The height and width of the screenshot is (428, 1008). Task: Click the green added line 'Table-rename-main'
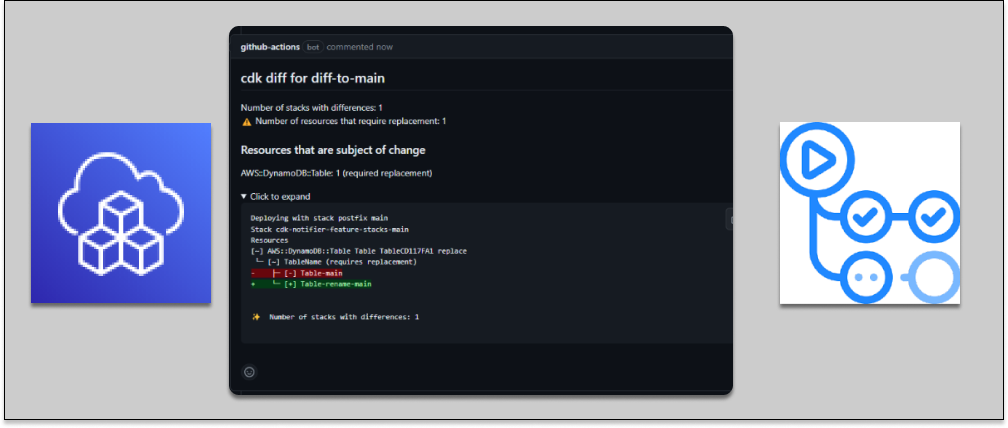coord(311,284)
